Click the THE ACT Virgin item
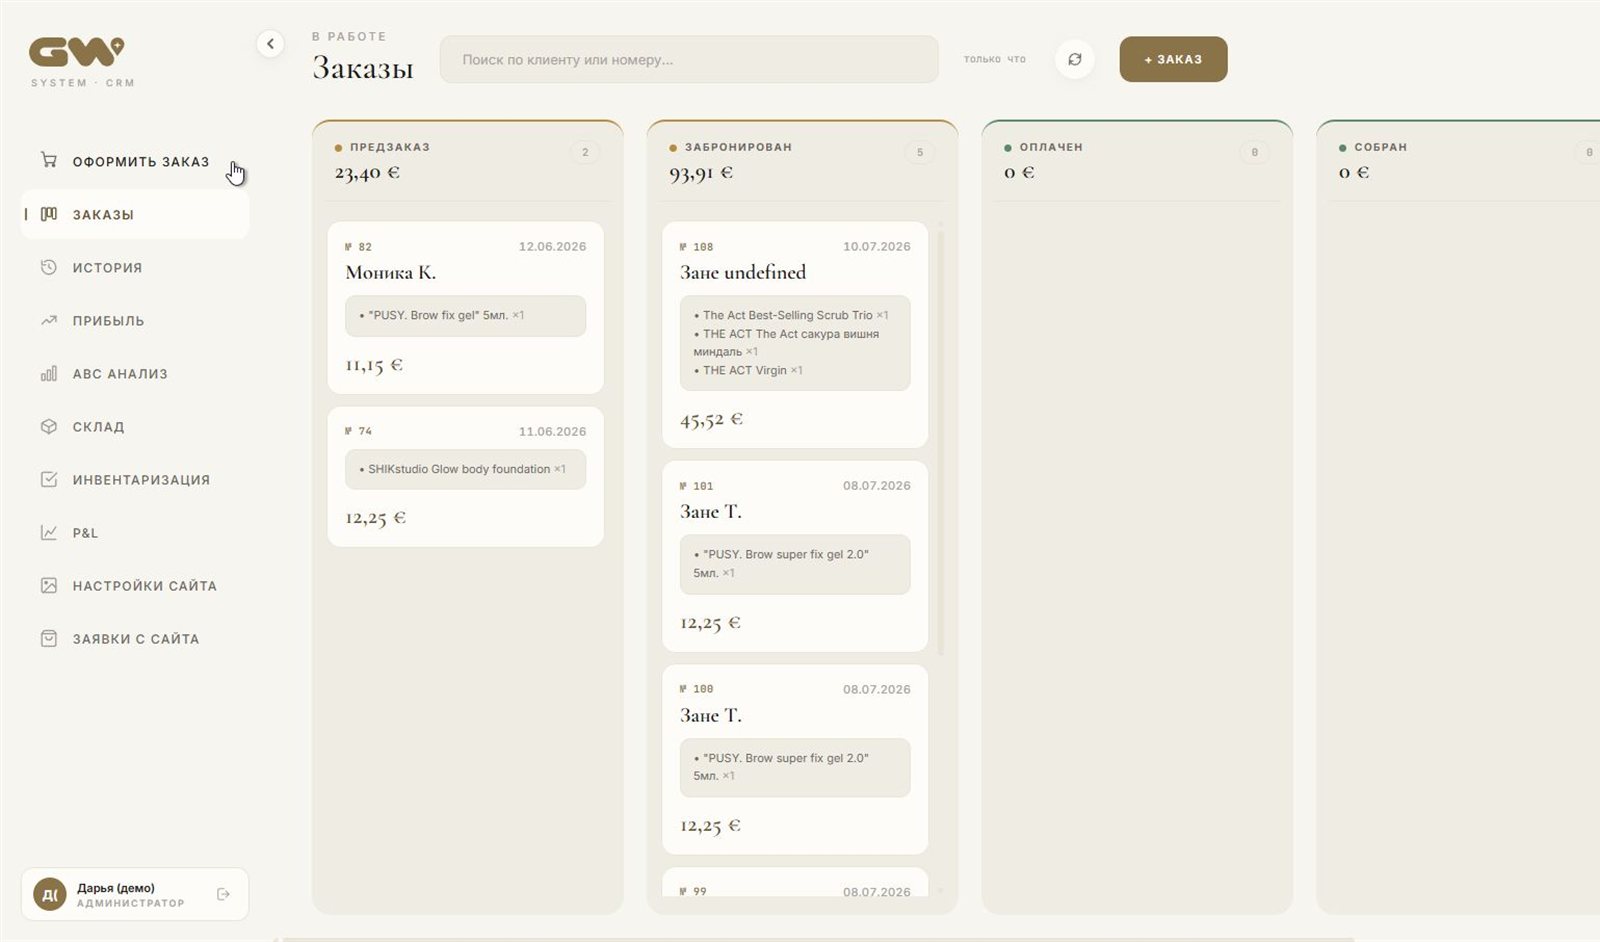This screenshot has width=1600, height=942. tap(748, 370)
